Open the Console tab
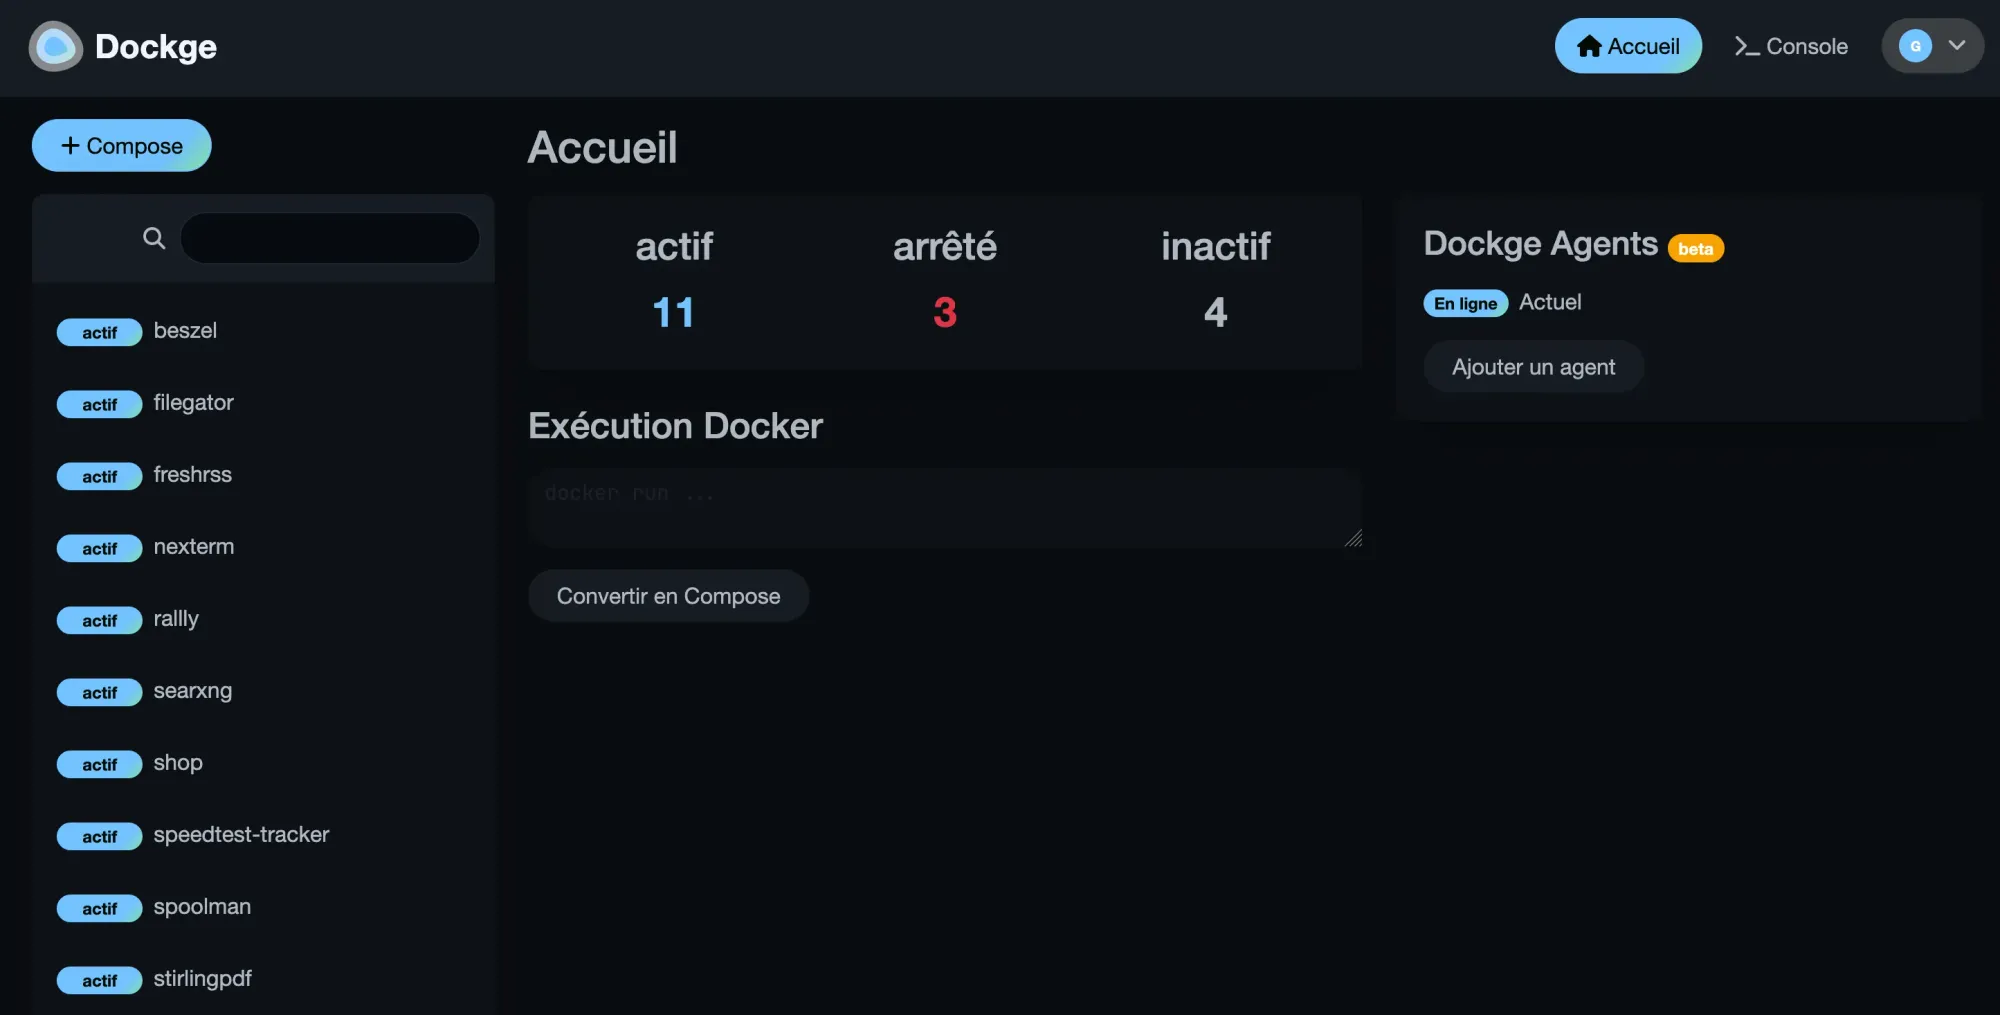2000x1015 pixels. [1791, 46]
